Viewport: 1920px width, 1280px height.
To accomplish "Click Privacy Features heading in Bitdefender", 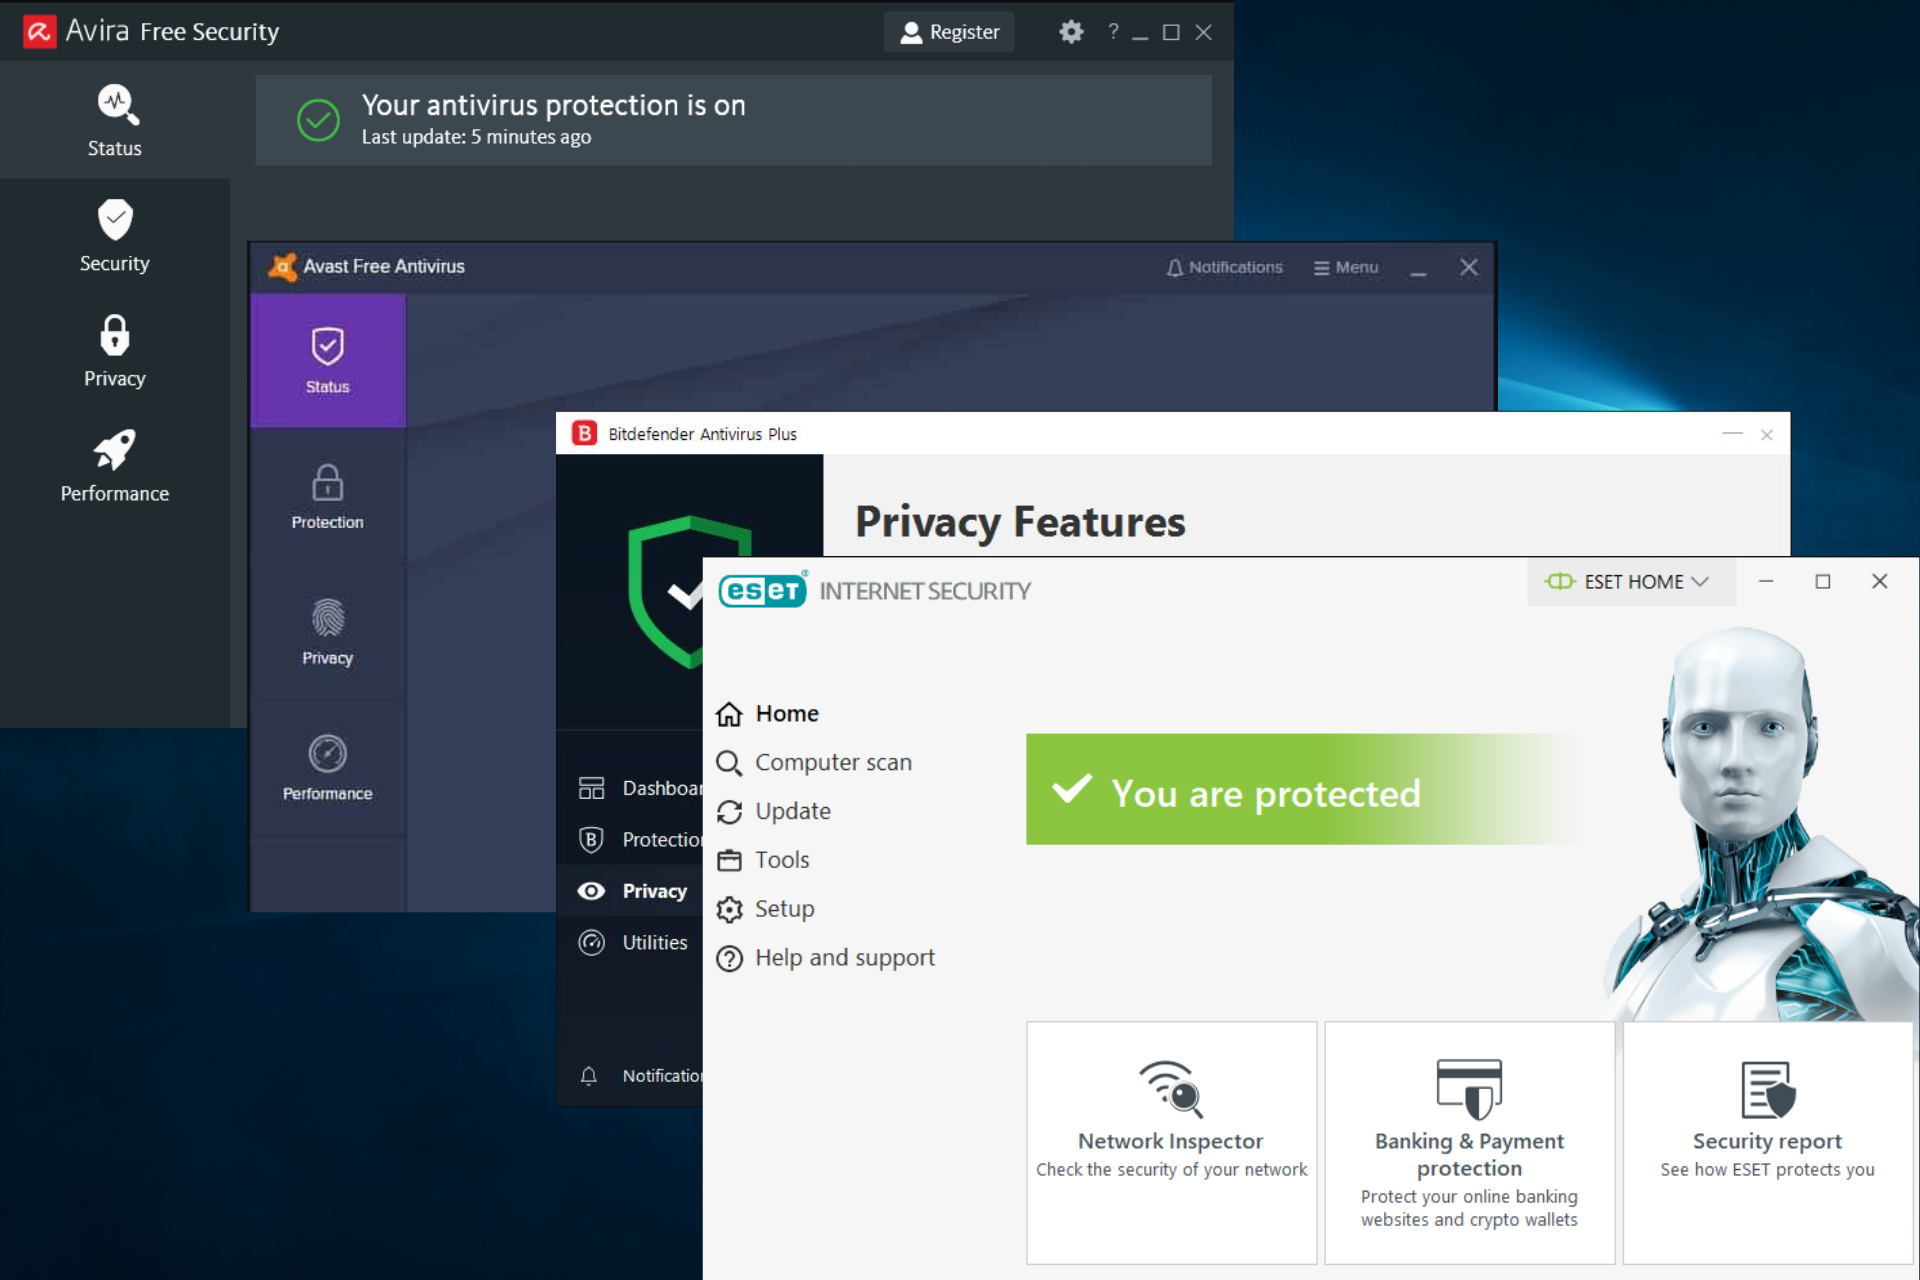I will pyautogui.click(x=1020, y=521).
